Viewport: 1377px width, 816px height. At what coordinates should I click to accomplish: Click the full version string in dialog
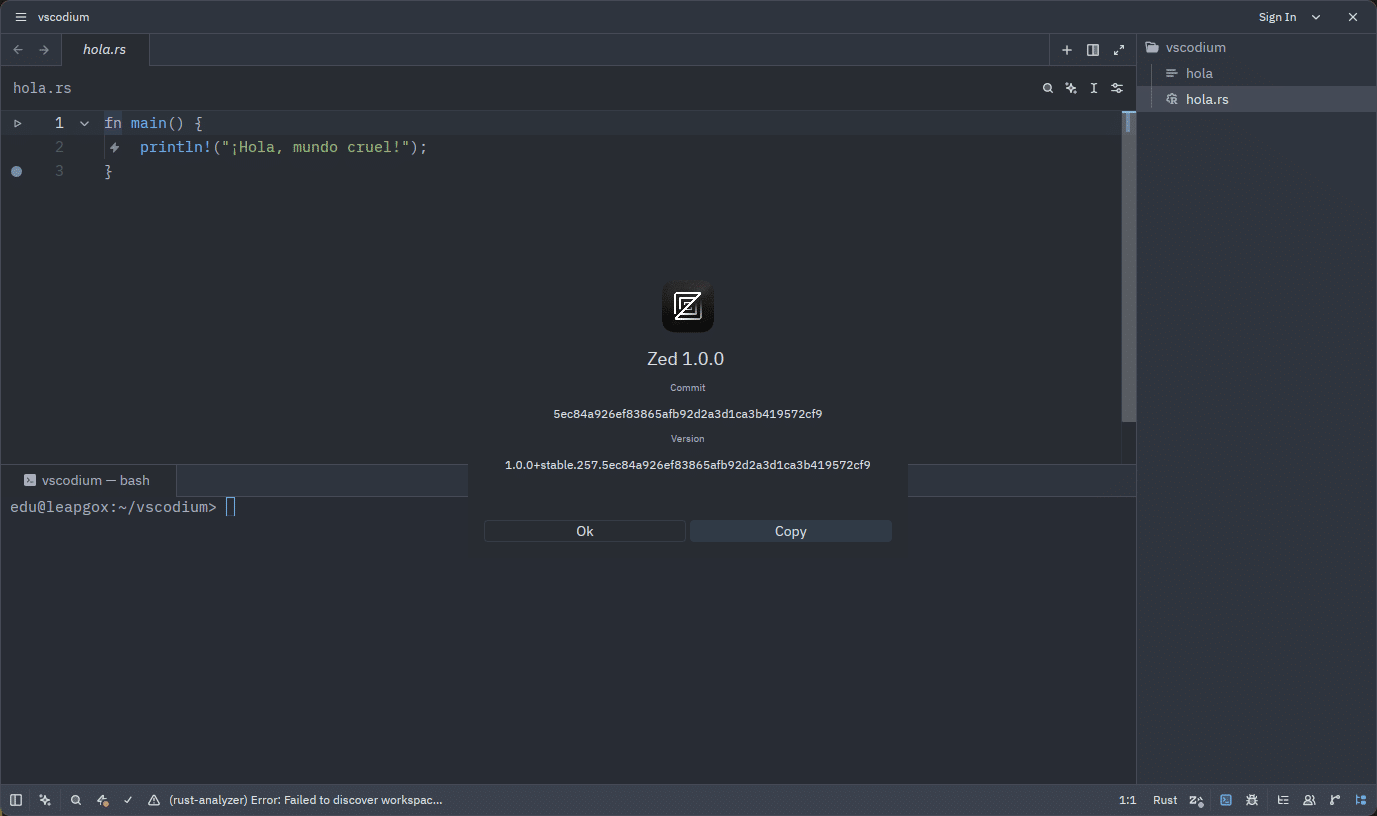coord(688,465)
